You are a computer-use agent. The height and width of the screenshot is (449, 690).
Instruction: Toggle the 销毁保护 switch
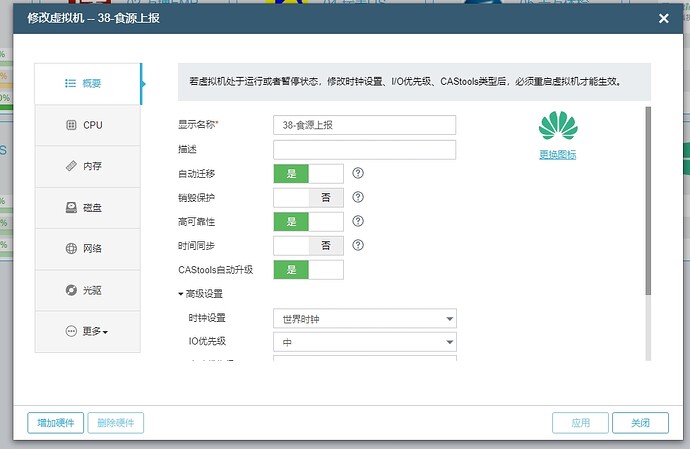[308, 197]
